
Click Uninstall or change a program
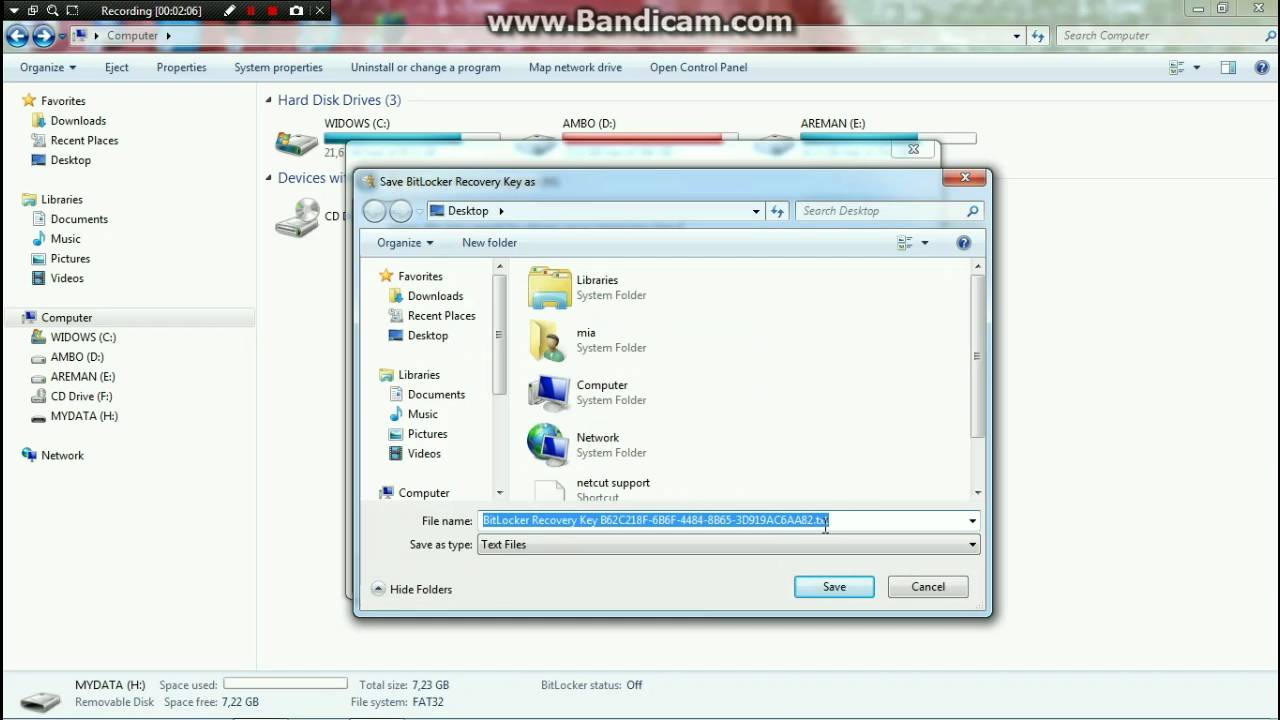pos(425,67)
